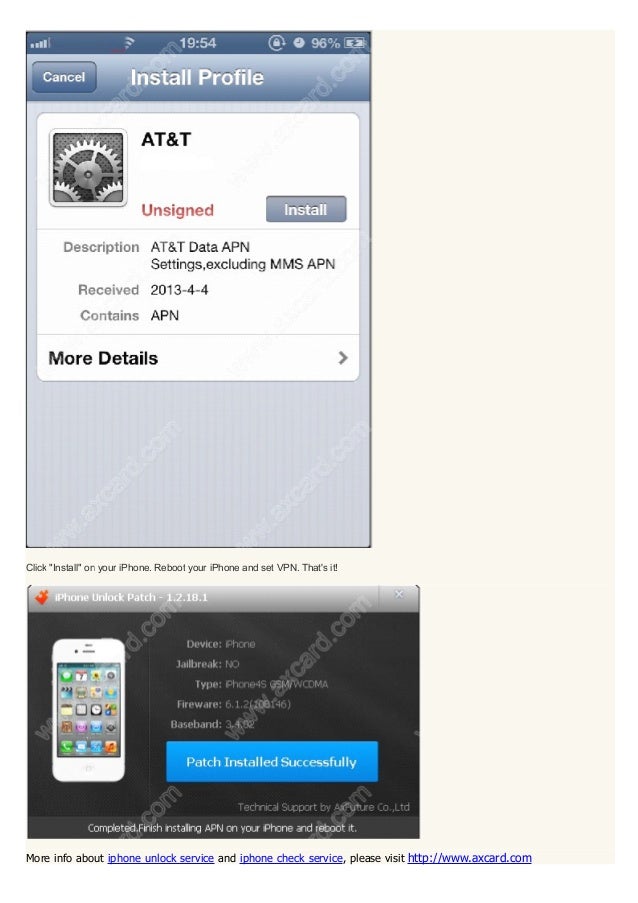This screenshot has height=903, width=638.
Task: Expand More Details chevron arrow
Action: coord(343,358)
